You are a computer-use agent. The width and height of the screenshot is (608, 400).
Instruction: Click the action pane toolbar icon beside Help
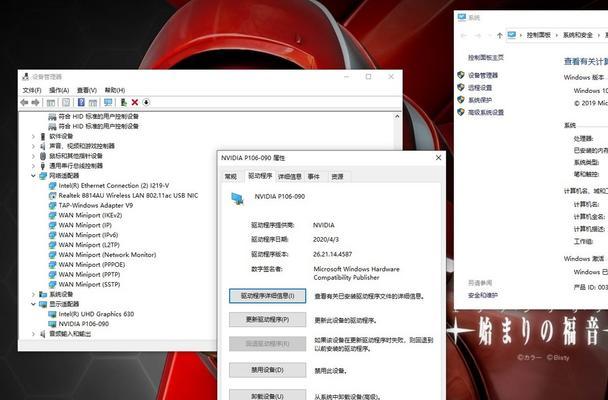tap(93, 102)
